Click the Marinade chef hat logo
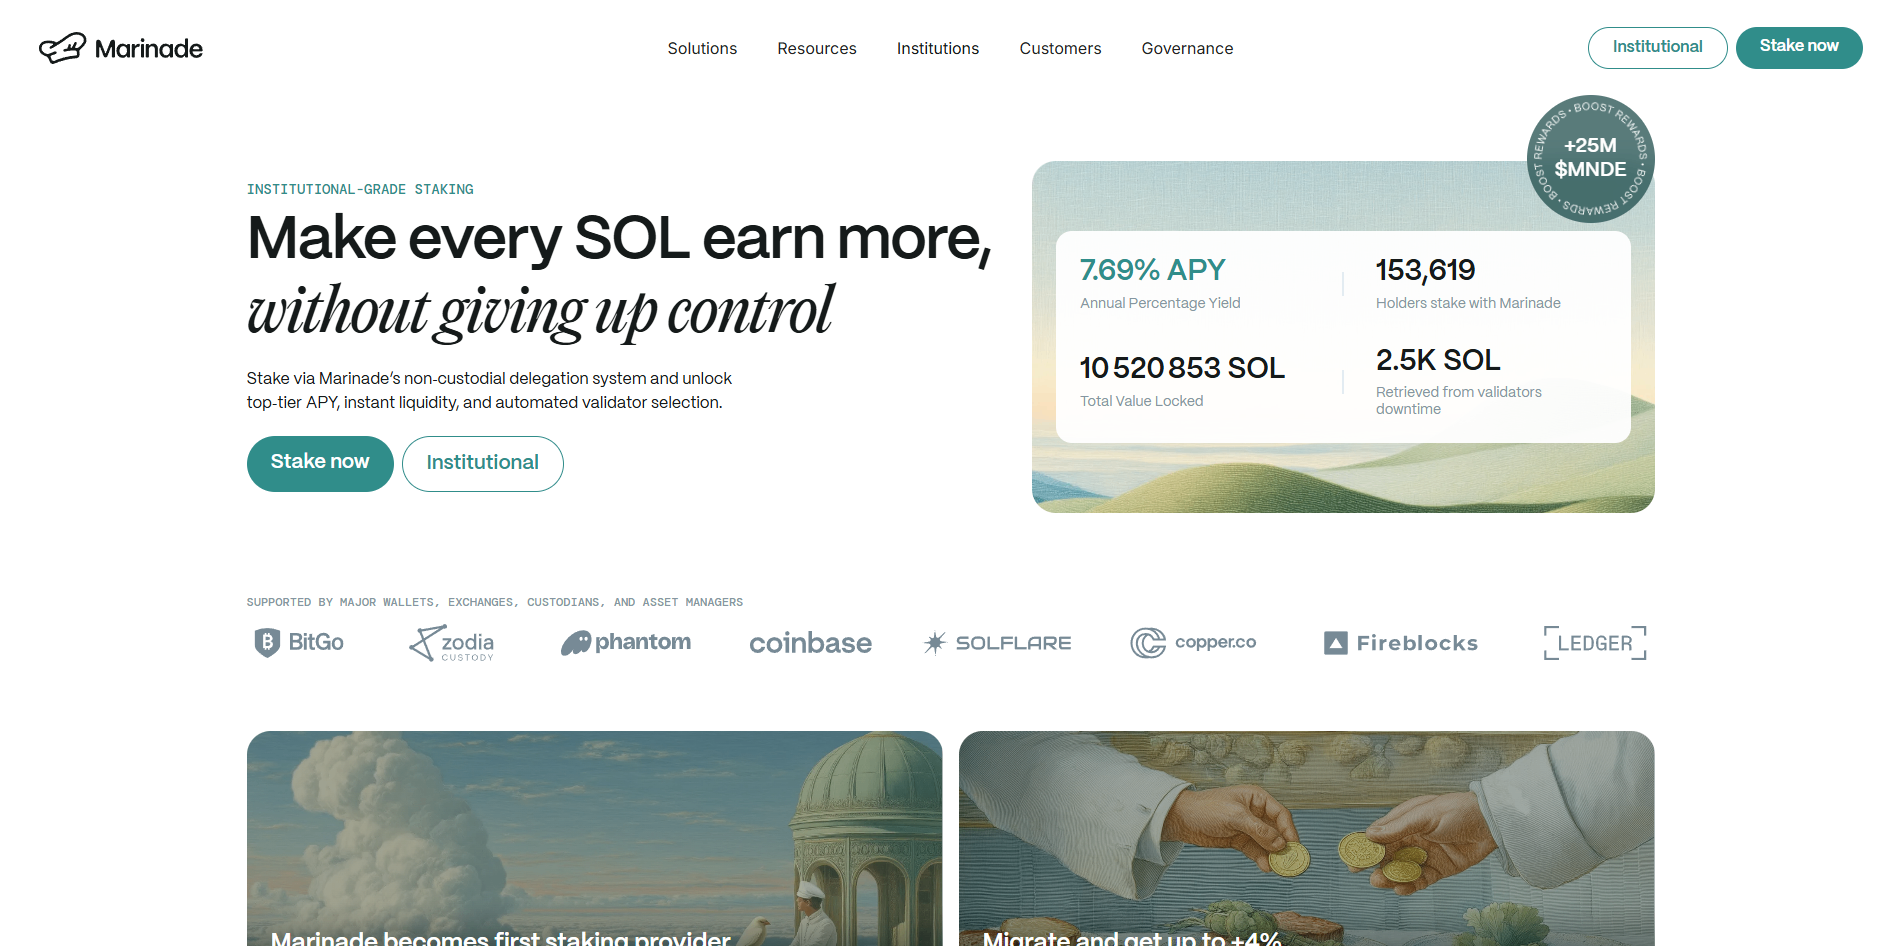Viewport: 1899px width, 946px height. coord(62,48)
